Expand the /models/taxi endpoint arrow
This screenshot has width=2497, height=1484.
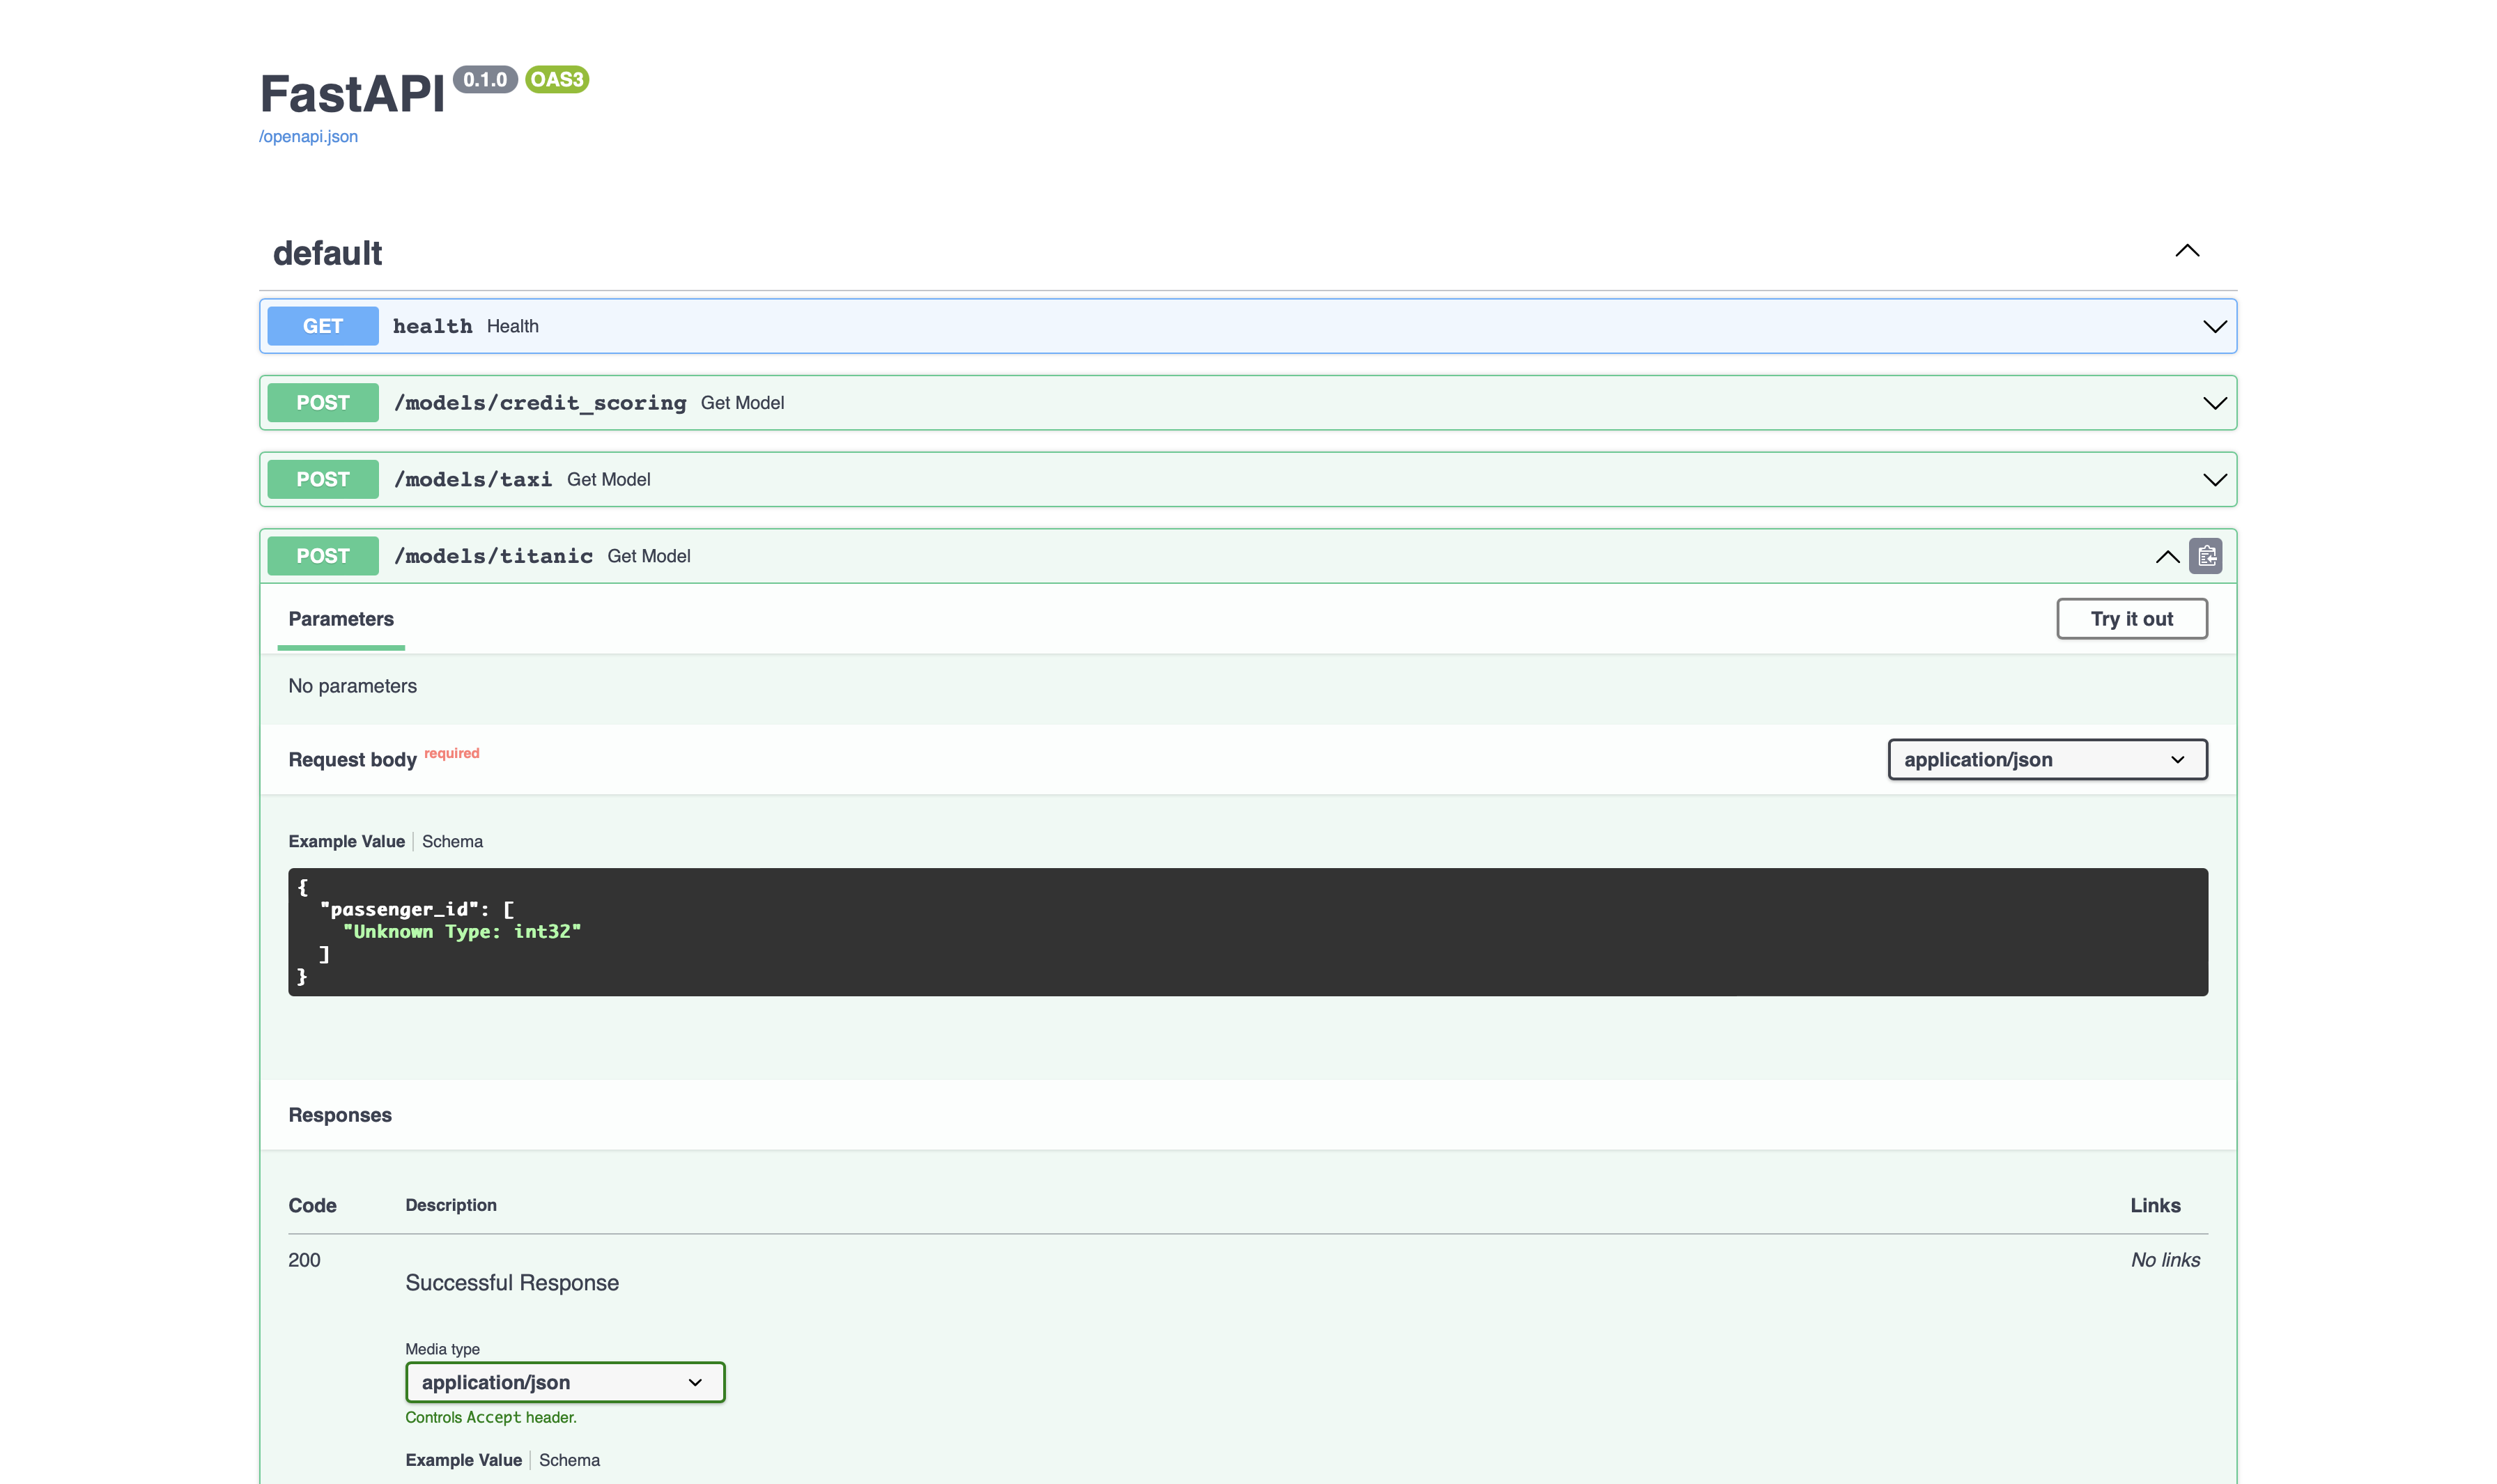pos(2214,480)
